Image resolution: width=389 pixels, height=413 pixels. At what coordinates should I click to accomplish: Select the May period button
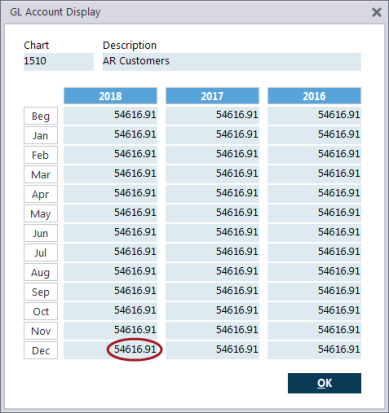click(x=41, y=214)
